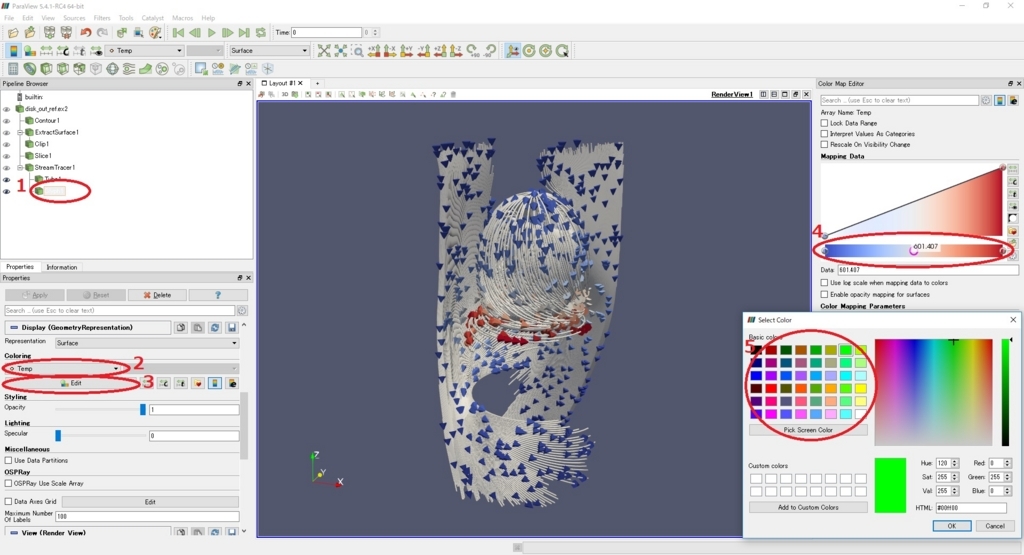
Task: Open the Surface representation dropdown in toolbar
Action: (x=268, y=50)
